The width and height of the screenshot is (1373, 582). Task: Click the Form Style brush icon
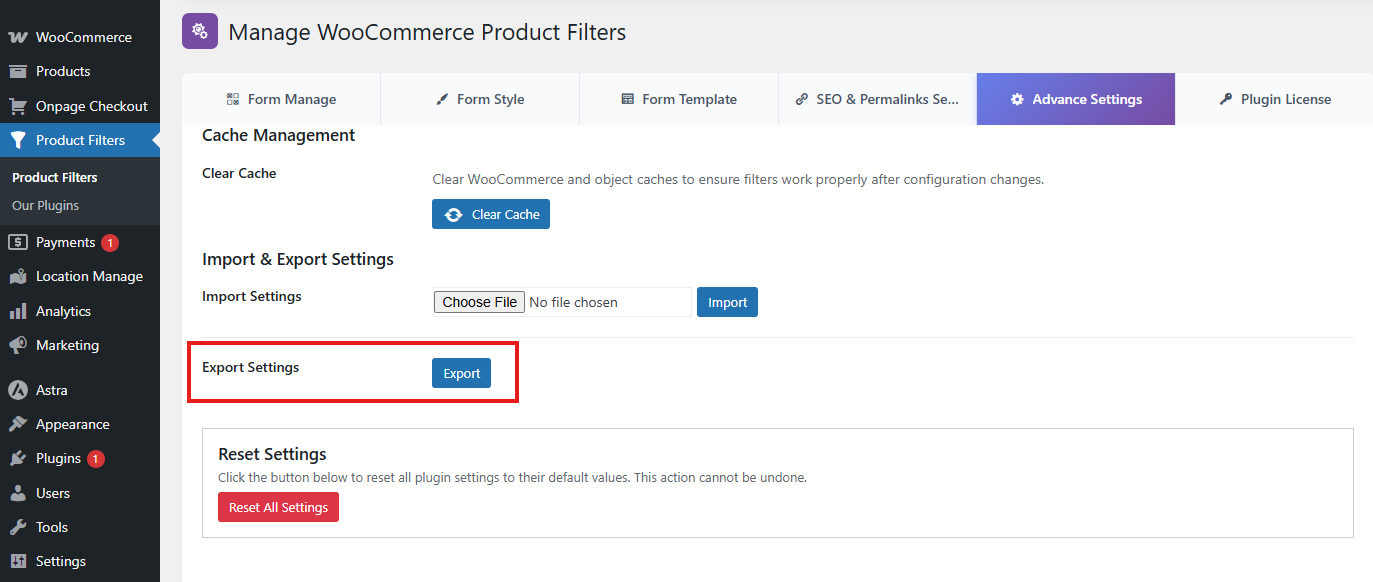point(442,99)
